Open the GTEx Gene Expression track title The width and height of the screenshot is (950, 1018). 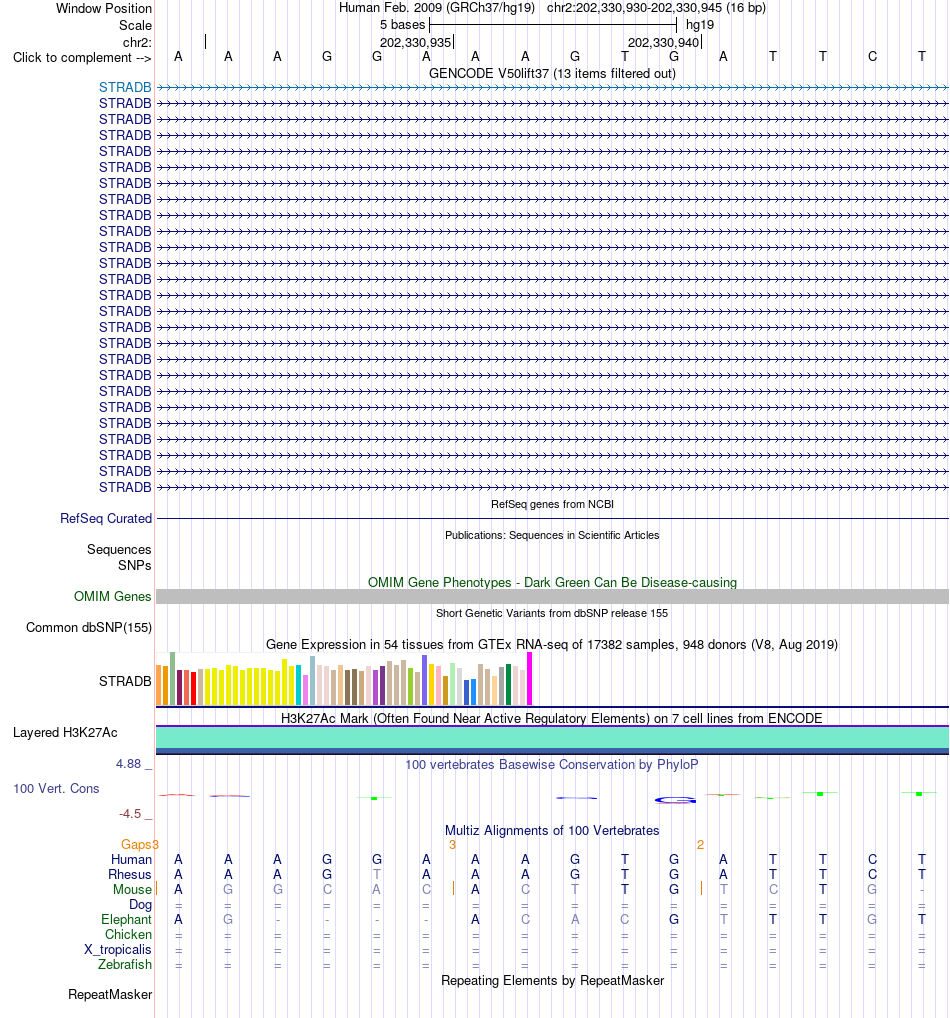tap(552, 645)
